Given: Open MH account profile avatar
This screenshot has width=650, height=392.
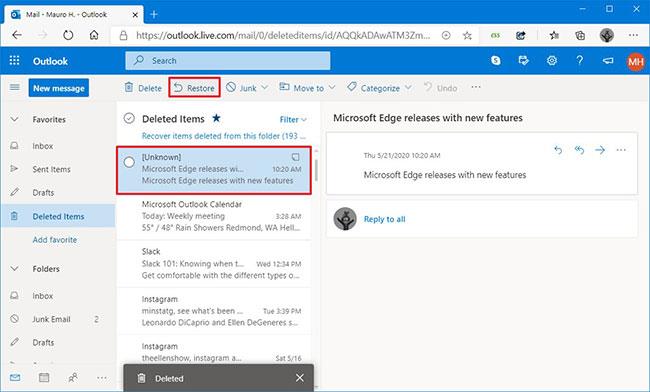Looking at the screenshot, I should click(635, 62).
